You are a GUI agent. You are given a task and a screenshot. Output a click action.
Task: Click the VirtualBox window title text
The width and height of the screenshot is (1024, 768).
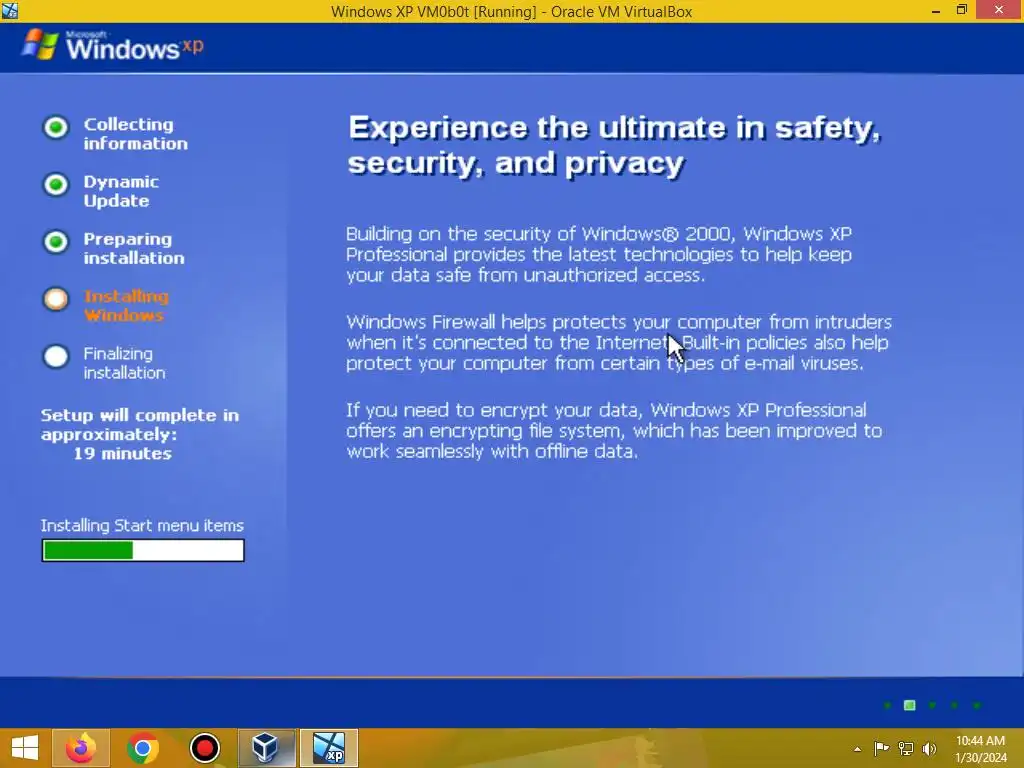511,11
